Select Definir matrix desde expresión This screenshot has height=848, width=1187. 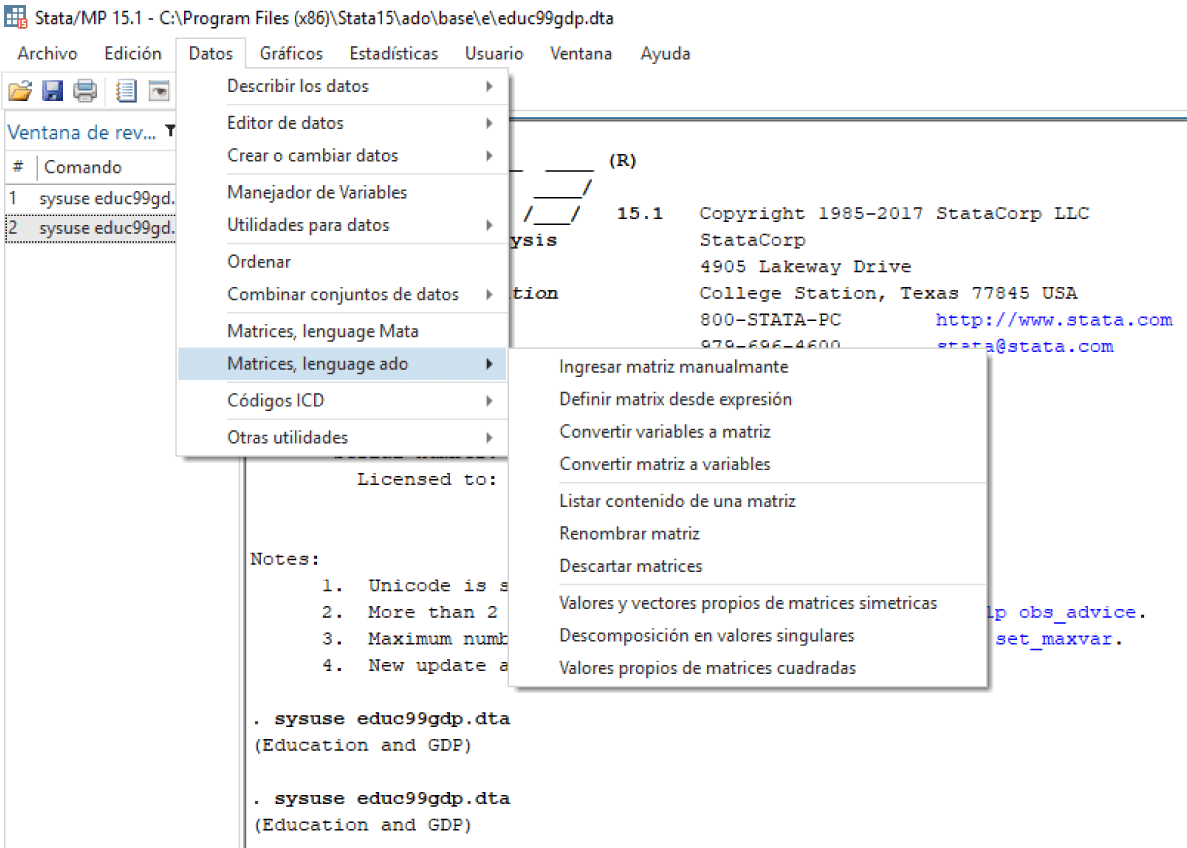(x=748, y=400)
